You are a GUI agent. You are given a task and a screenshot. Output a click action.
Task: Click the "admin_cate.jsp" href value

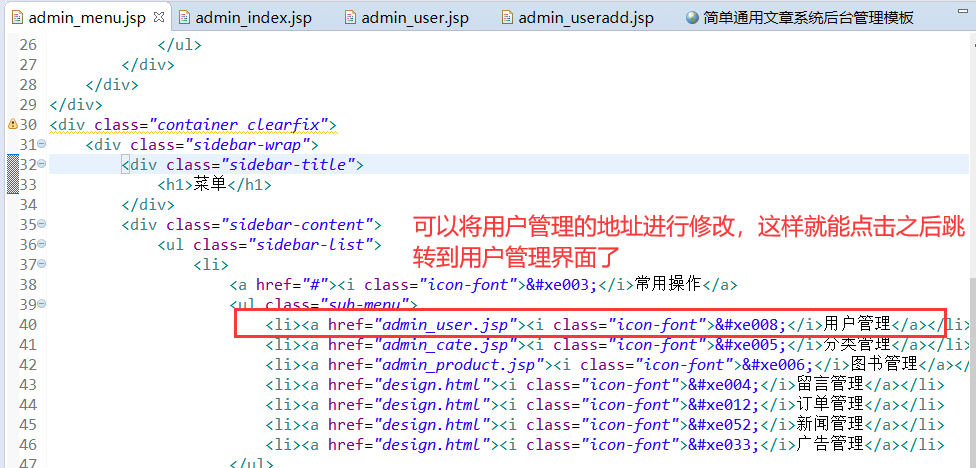[x=446, y=344]
